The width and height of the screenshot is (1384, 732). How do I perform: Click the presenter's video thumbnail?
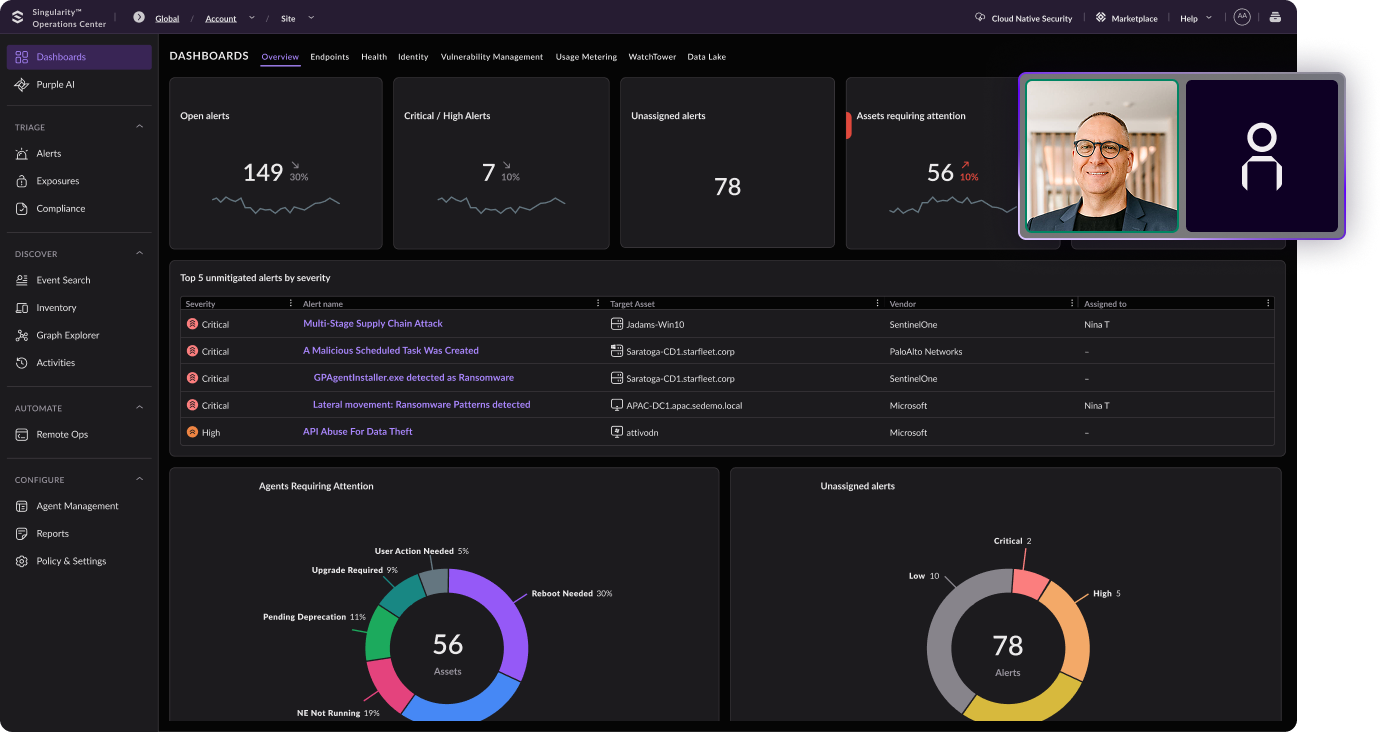[x=1101, y=156]
